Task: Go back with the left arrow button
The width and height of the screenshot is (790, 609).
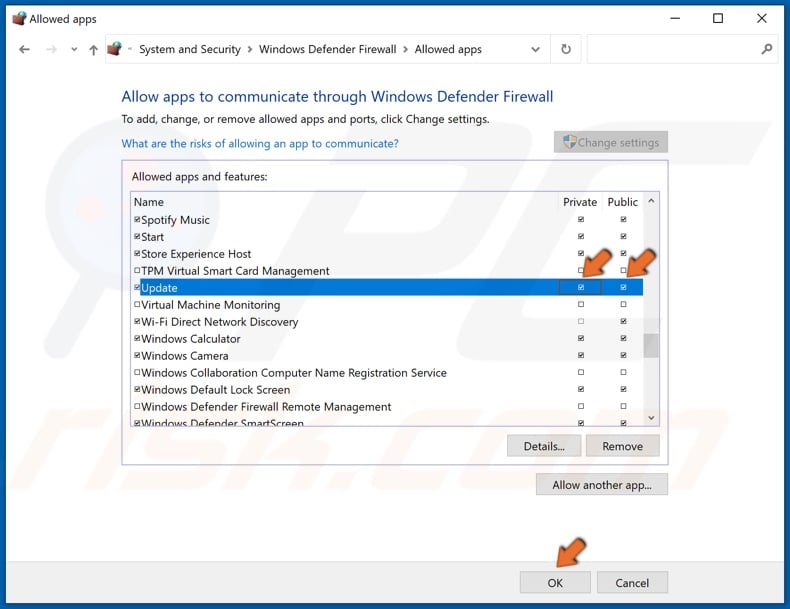Action: (24, 49)
